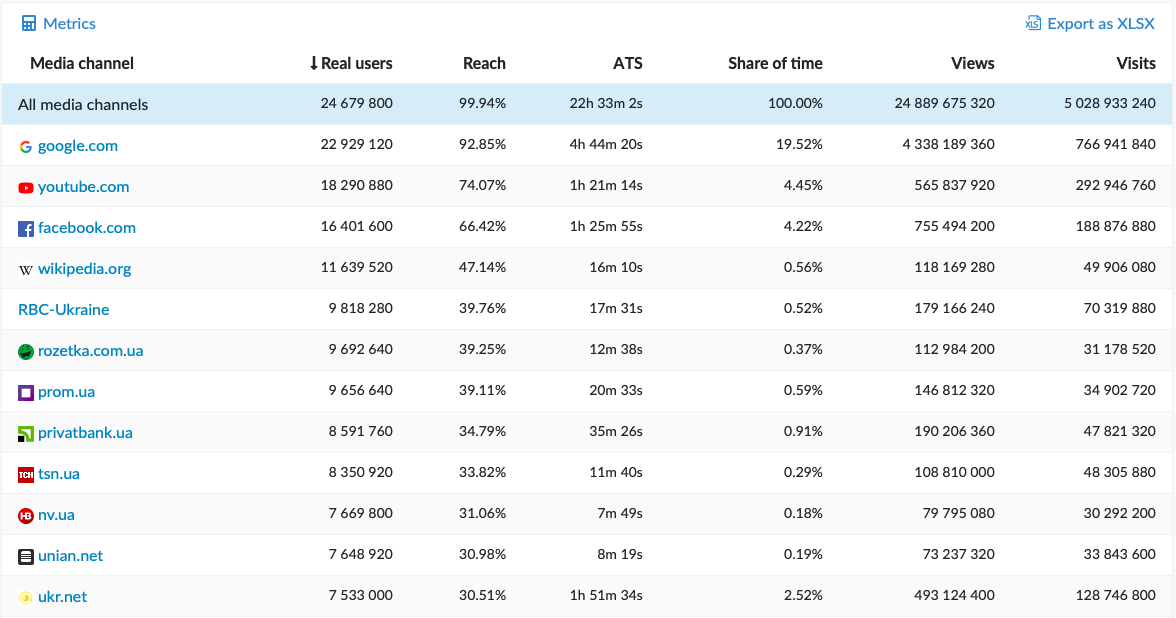Sort by the ATS column header
The height and width of the screenshot is (618, 1176).
click(628, 64)
